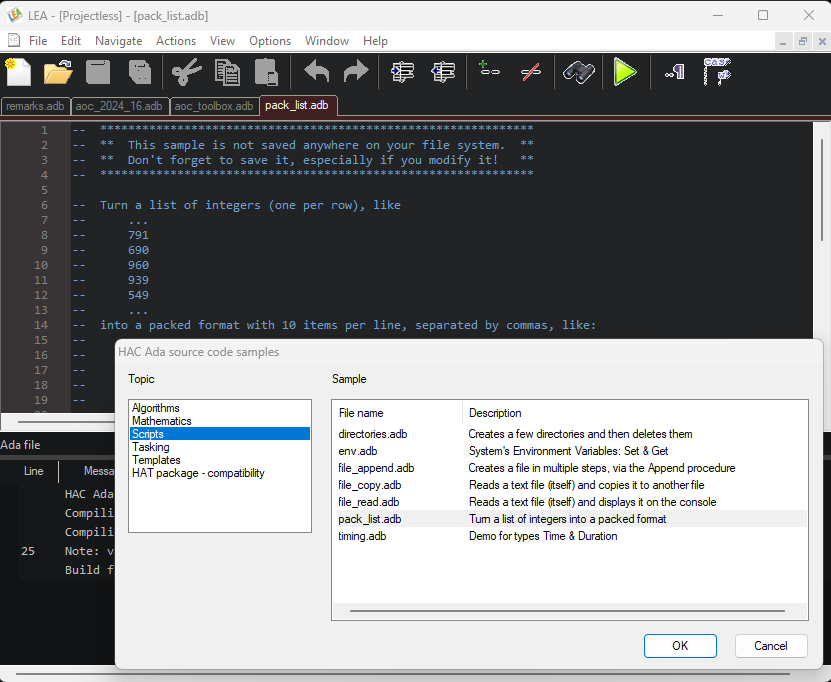
Task: Click the document icon left of File menu
Action: [x=14, y=40]
